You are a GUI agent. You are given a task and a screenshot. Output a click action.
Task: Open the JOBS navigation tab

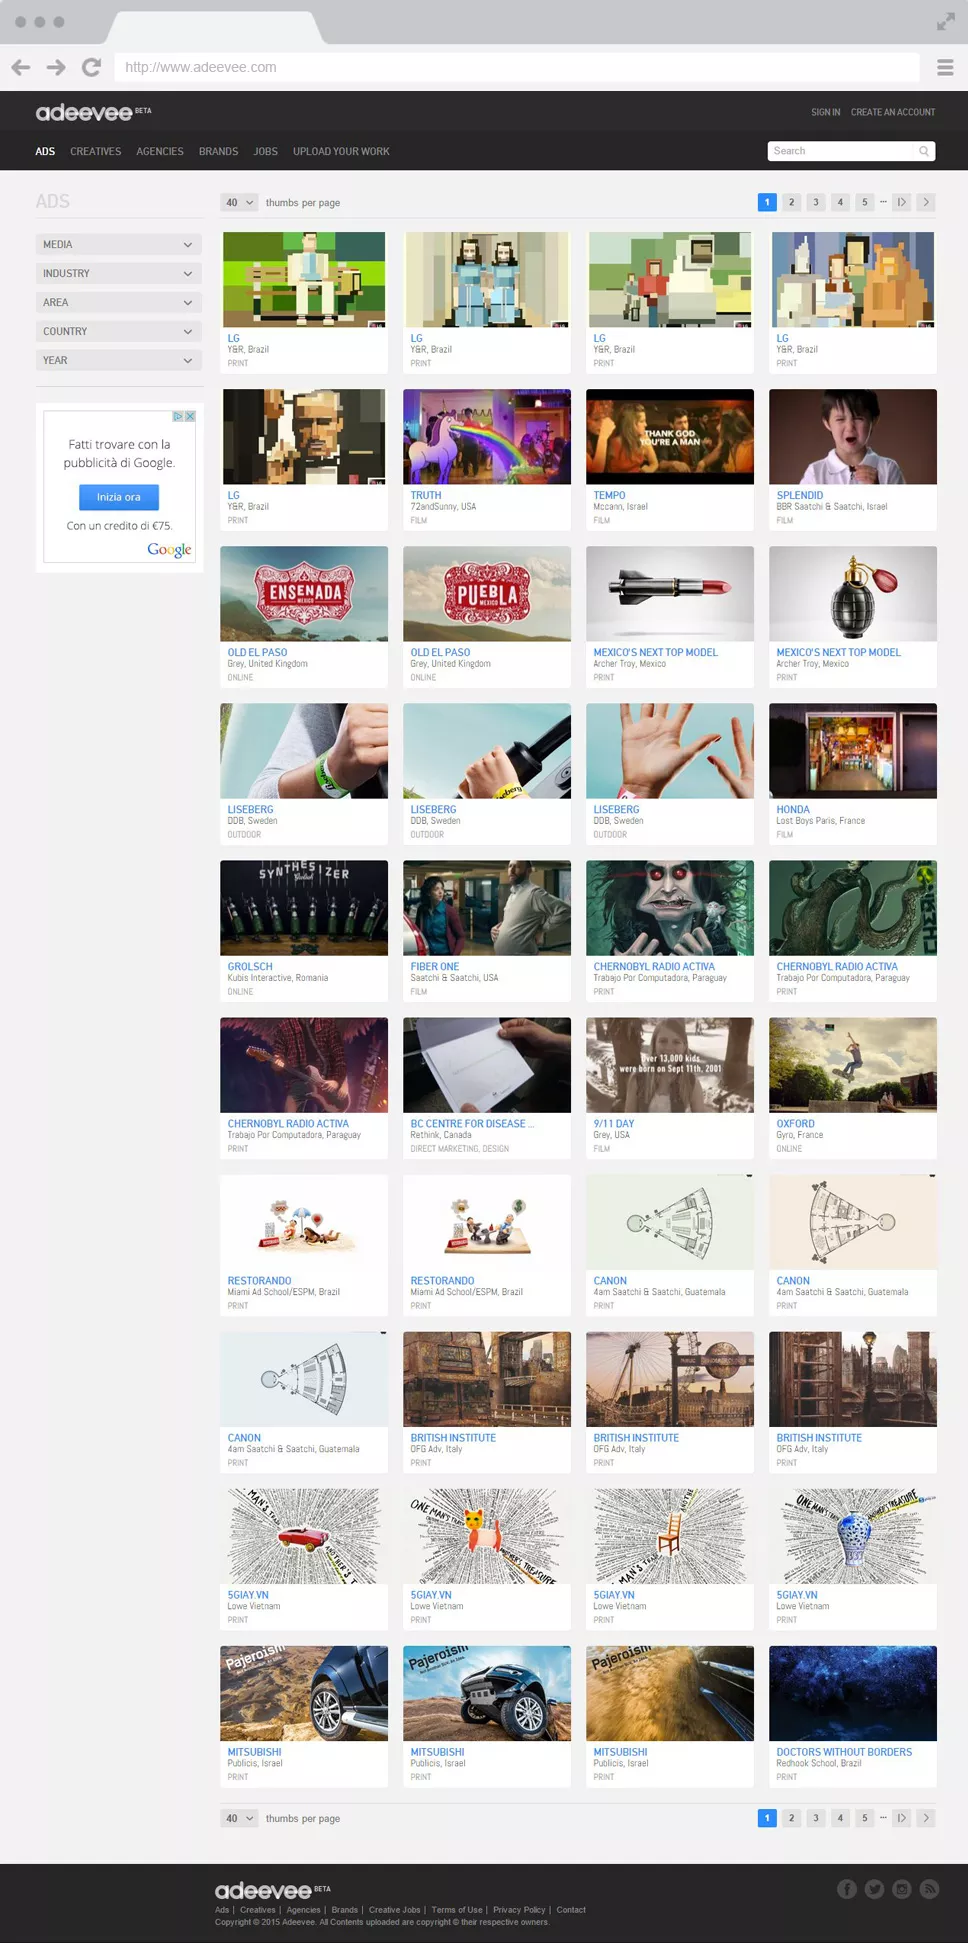click(265, 151)
